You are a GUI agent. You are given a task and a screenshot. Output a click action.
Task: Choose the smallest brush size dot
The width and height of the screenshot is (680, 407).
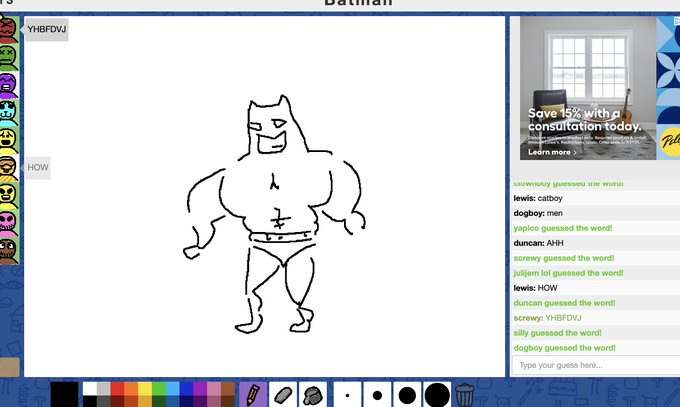click(347, 395)
